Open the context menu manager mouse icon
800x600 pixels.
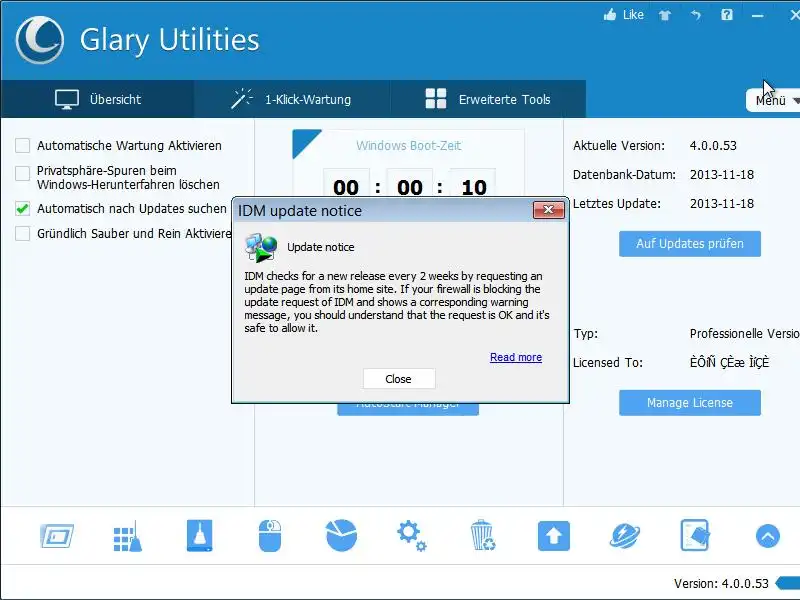pos(270,536)
